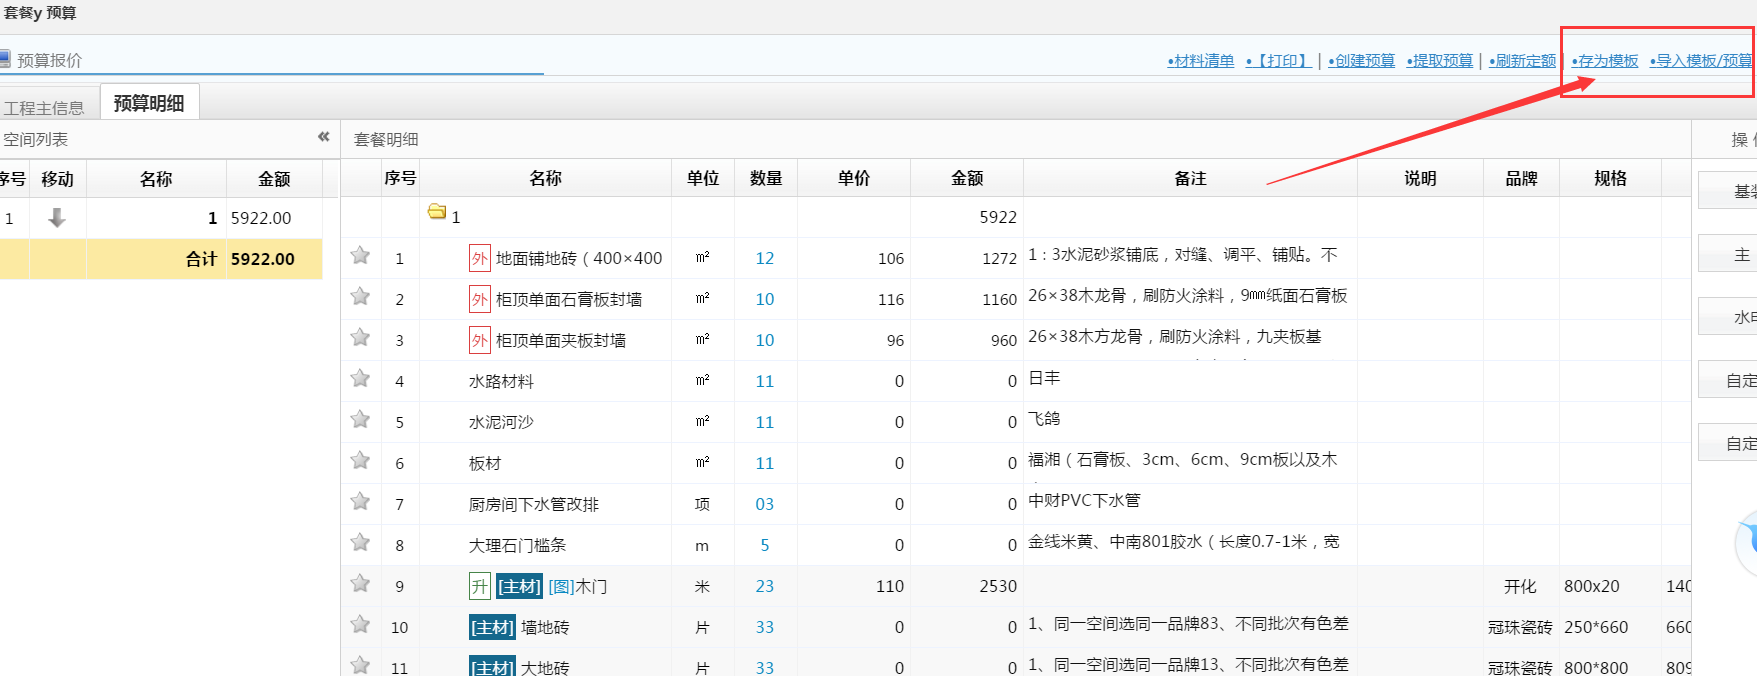
Task: Switch to 工程主信息 tab
Action: (44, 108)
